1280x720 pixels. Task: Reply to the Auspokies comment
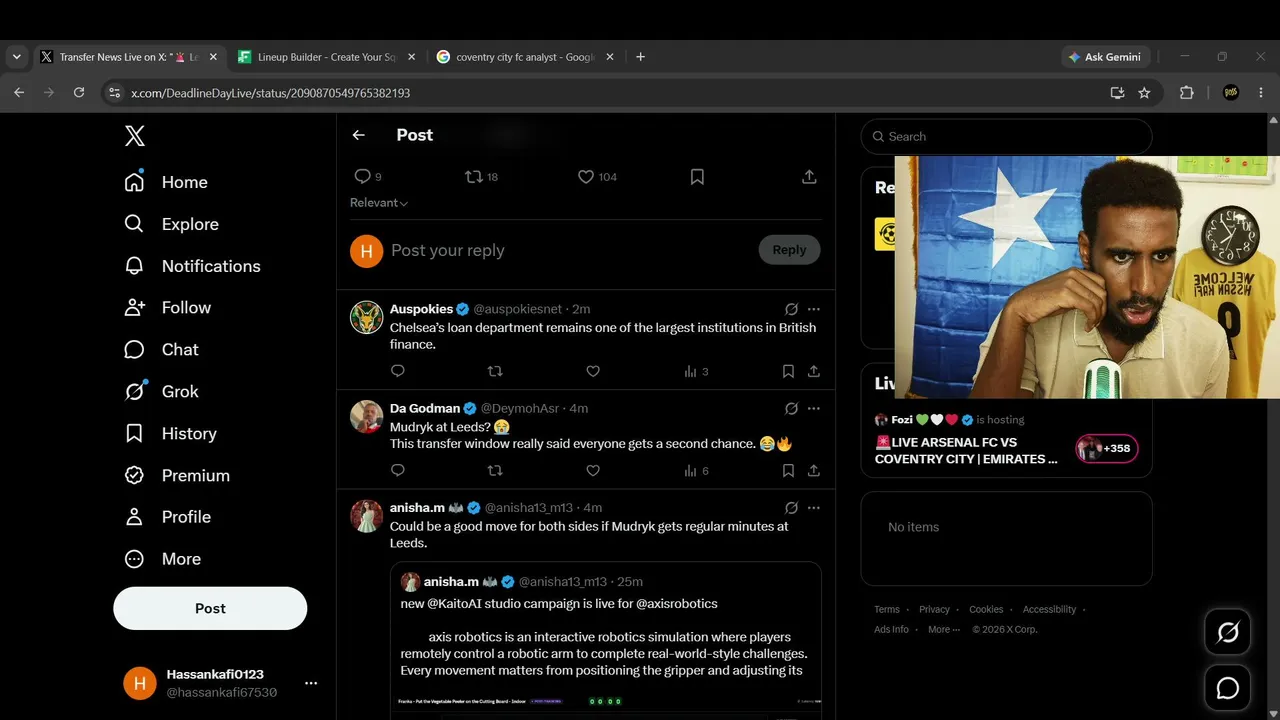pyautogui.click(x=398, y=371)
